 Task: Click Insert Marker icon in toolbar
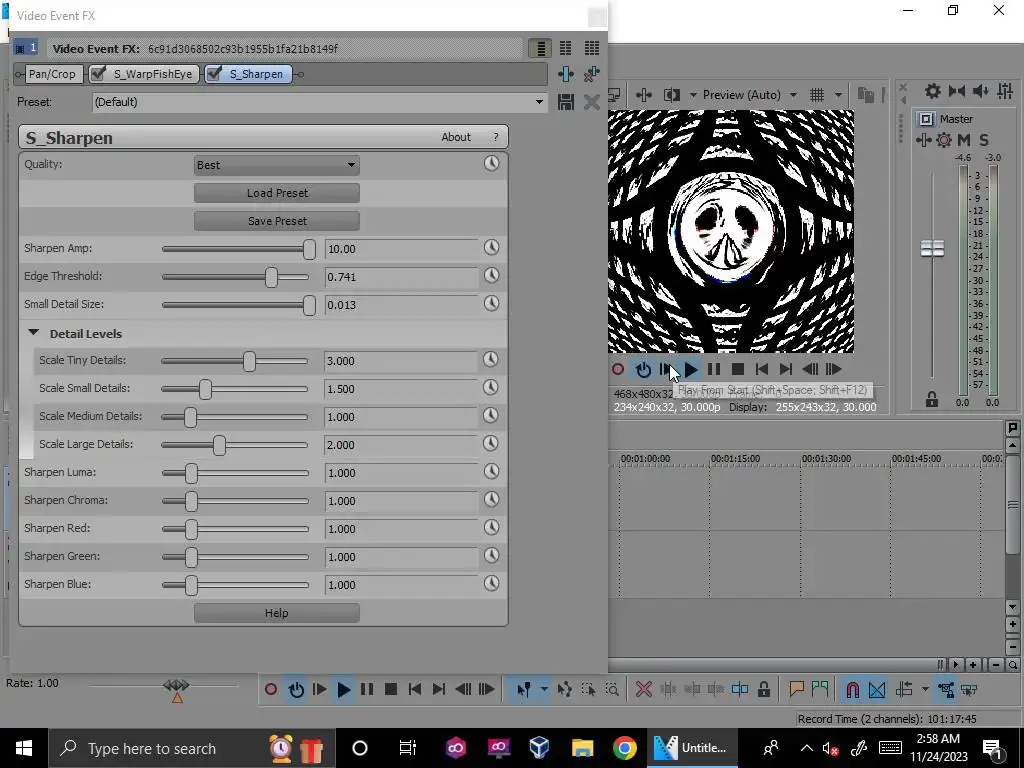796,690
